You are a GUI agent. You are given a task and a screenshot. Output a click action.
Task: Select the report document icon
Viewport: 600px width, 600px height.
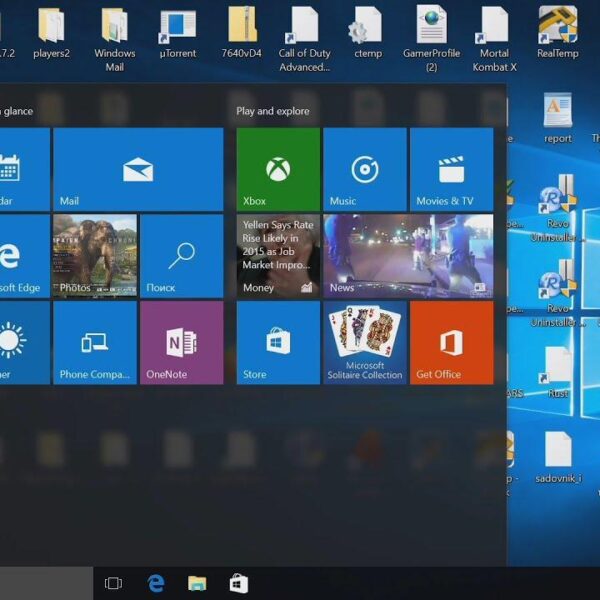558,117
